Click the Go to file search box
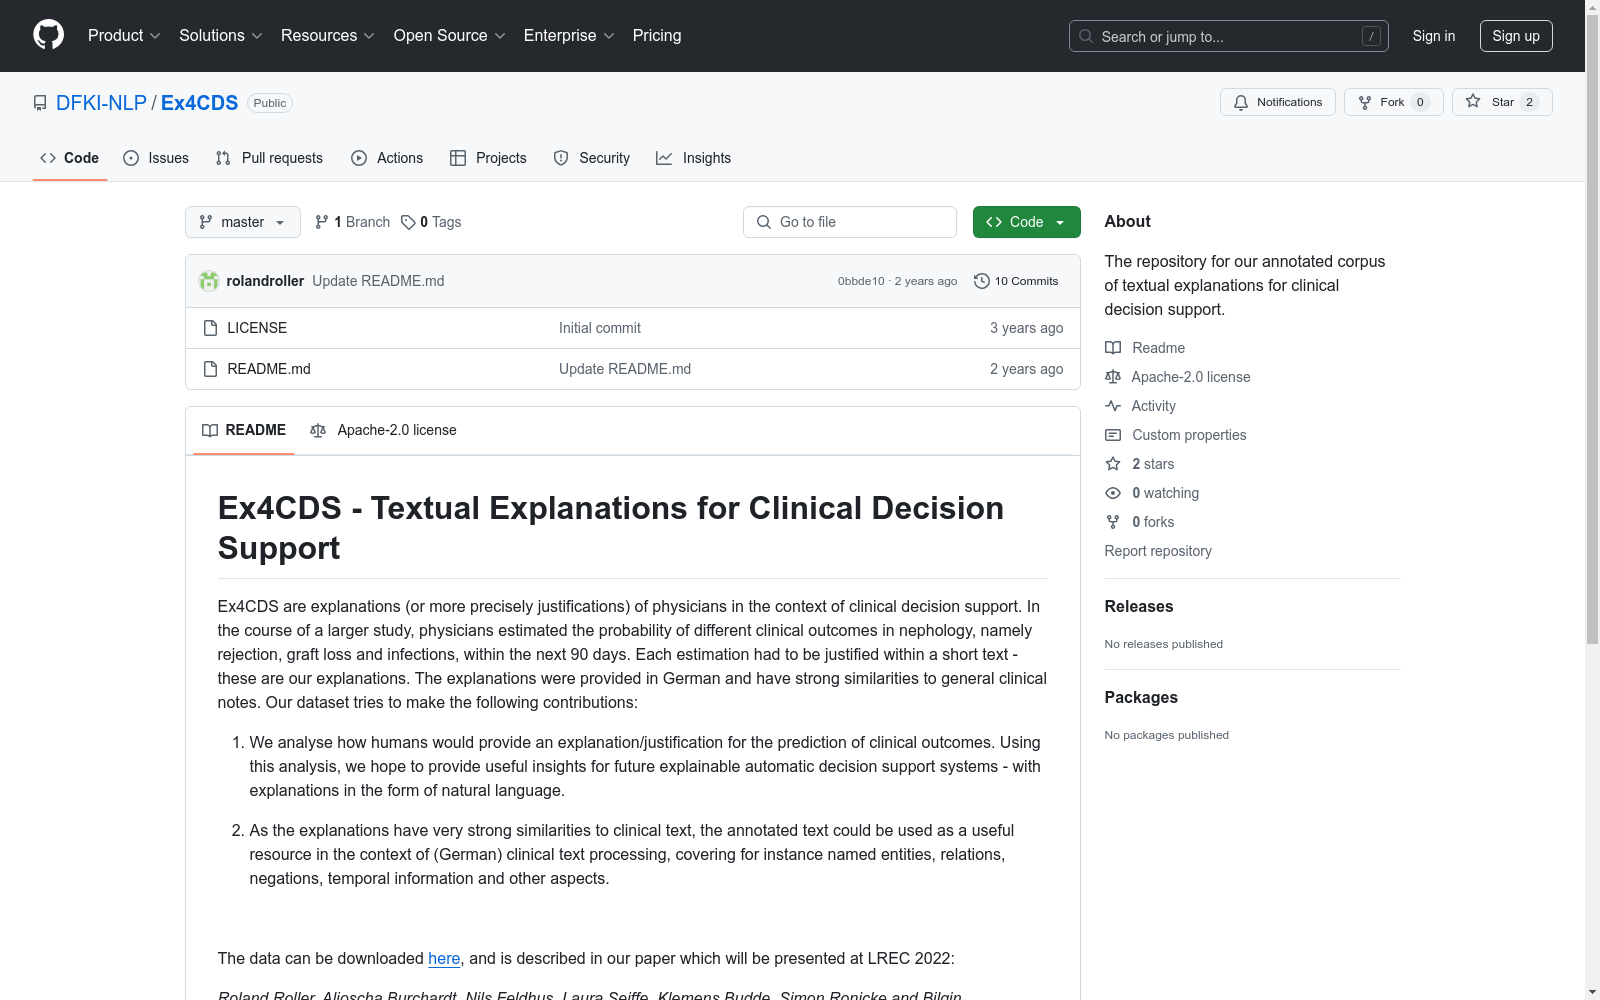1600x1000 pixels. [x=850, y=222]
